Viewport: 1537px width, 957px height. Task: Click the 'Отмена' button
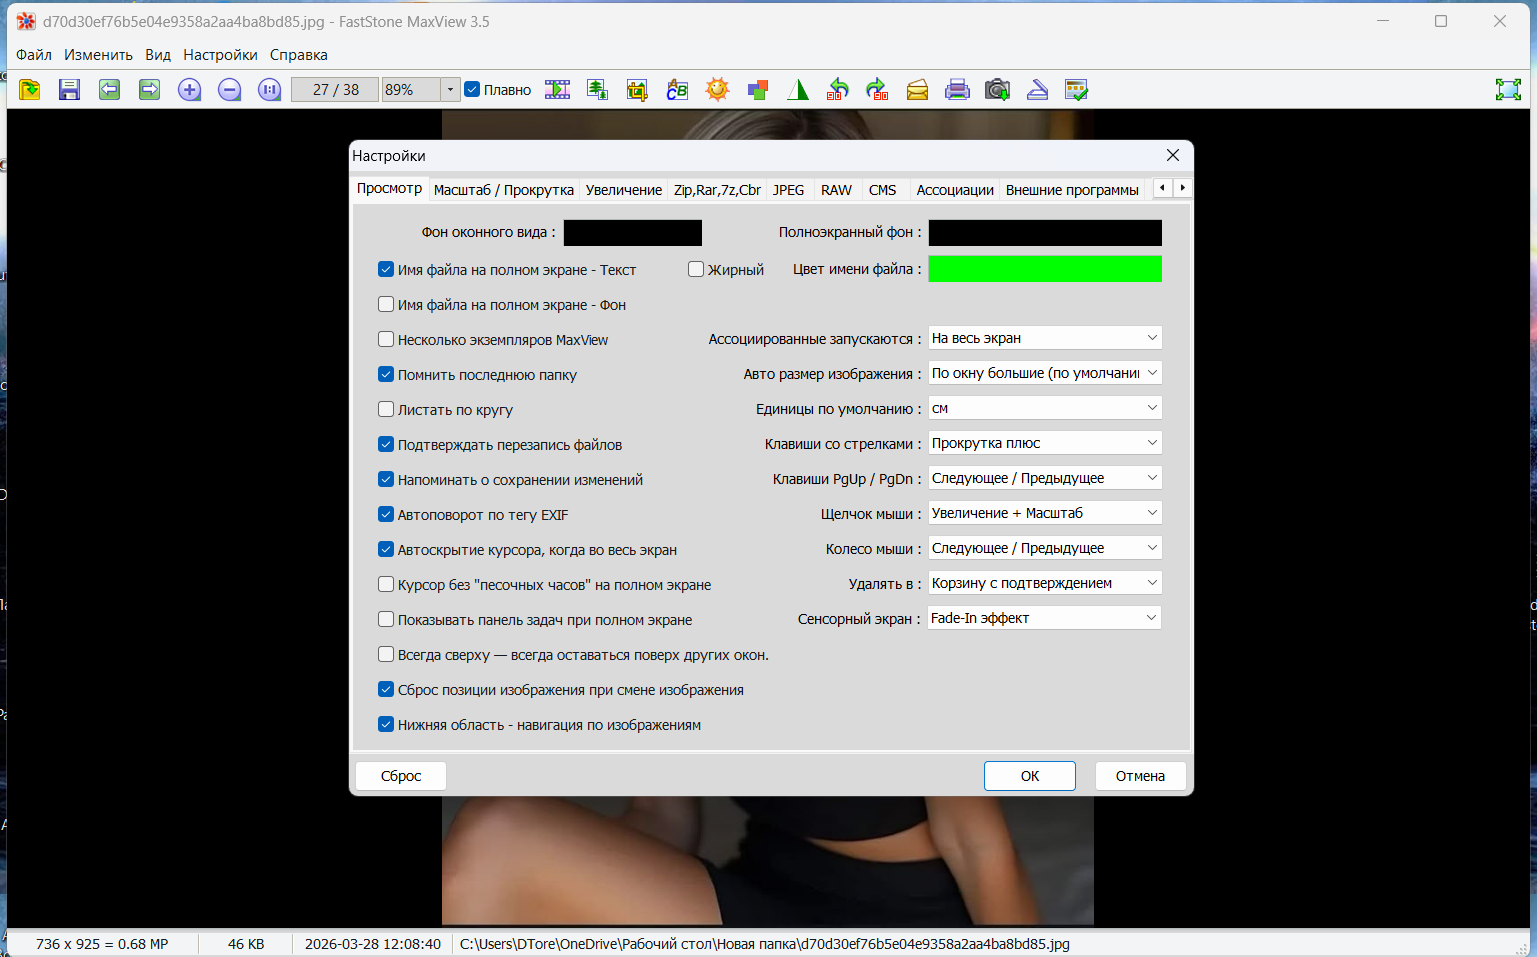(x=1140, y=776)
